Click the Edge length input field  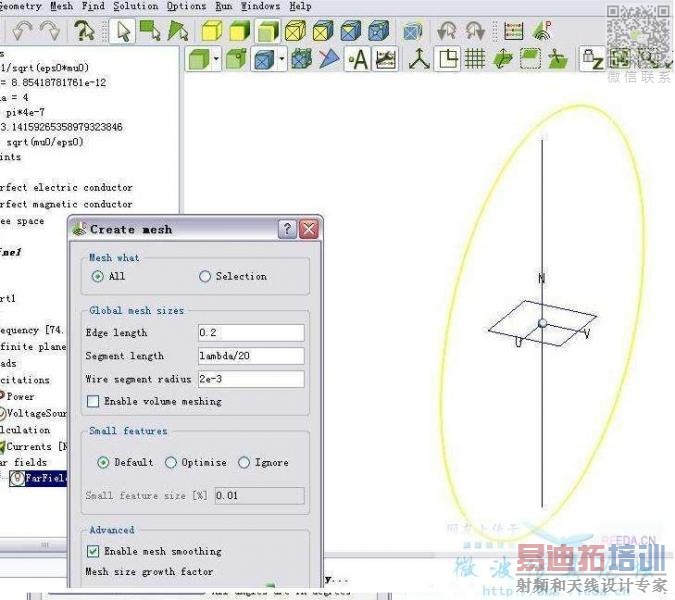point(251,333)
